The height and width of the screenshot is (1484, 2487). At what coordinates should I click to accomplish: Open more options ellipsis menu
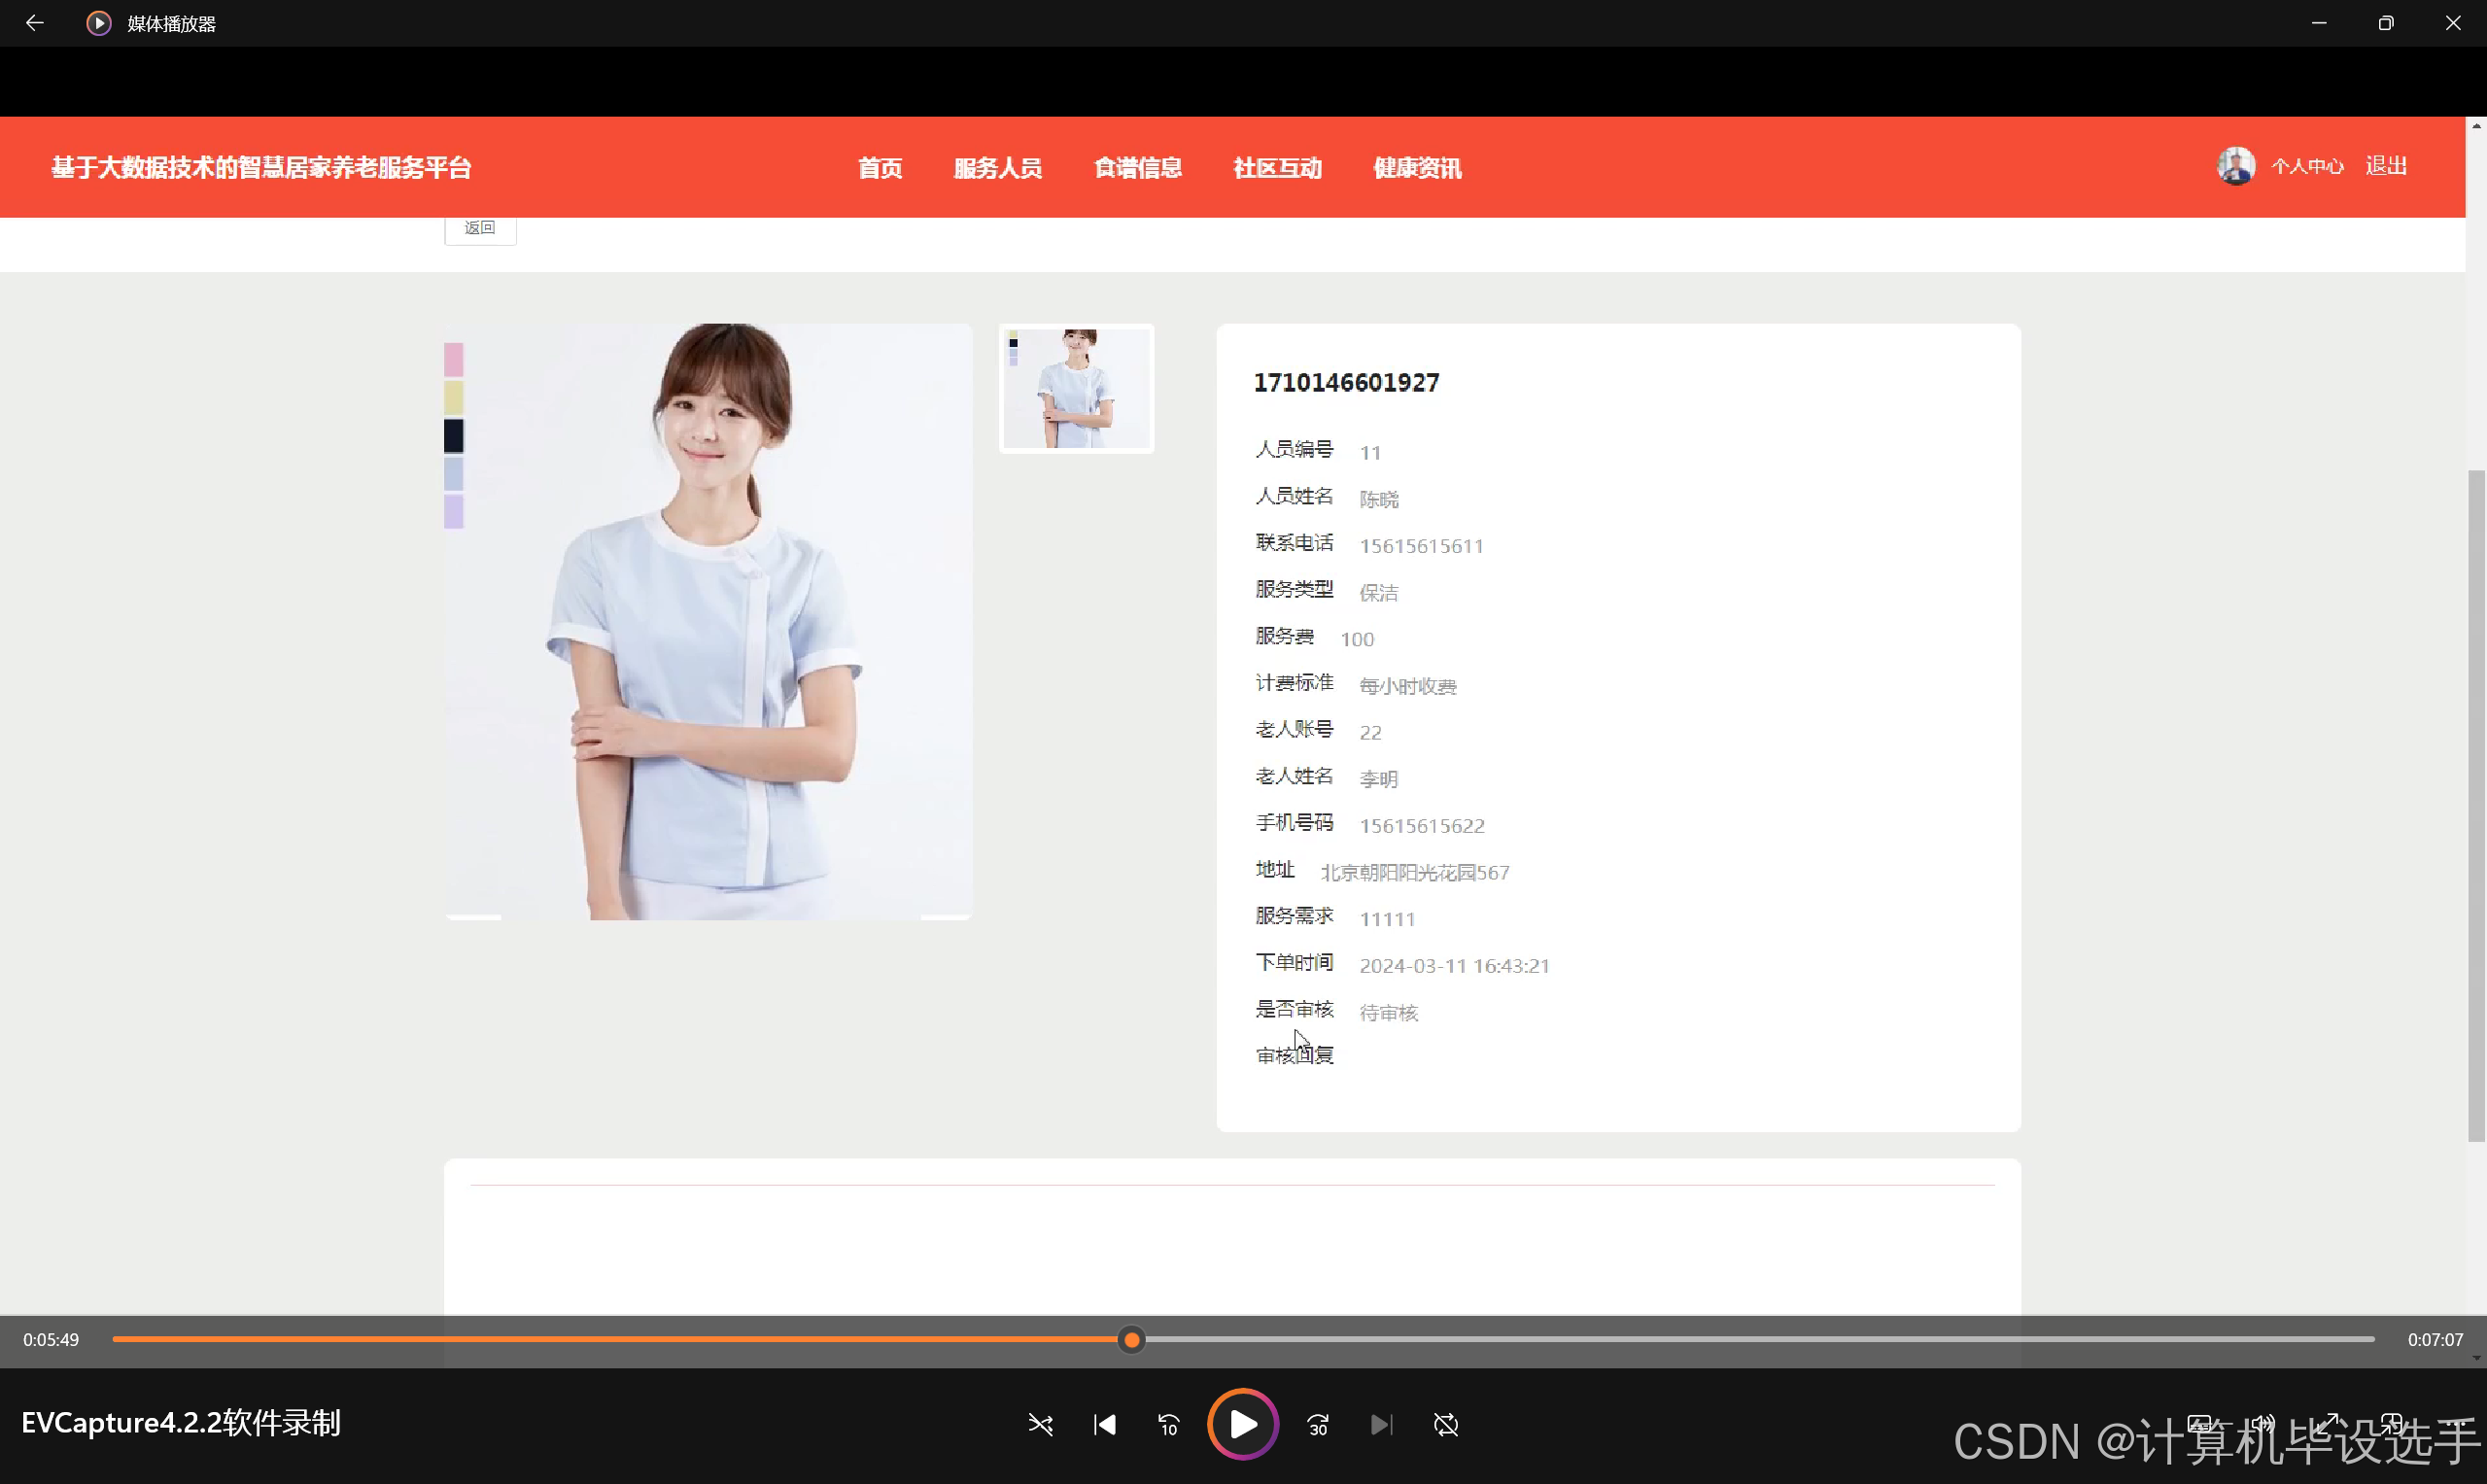2455,1424
